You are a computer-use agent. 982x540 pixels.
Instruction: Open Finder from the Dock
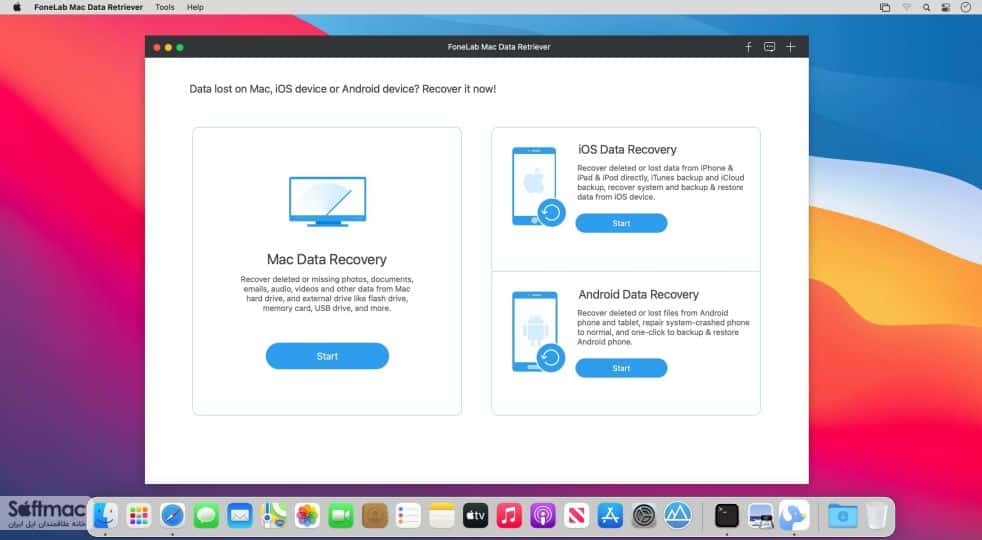coord(105,516)
